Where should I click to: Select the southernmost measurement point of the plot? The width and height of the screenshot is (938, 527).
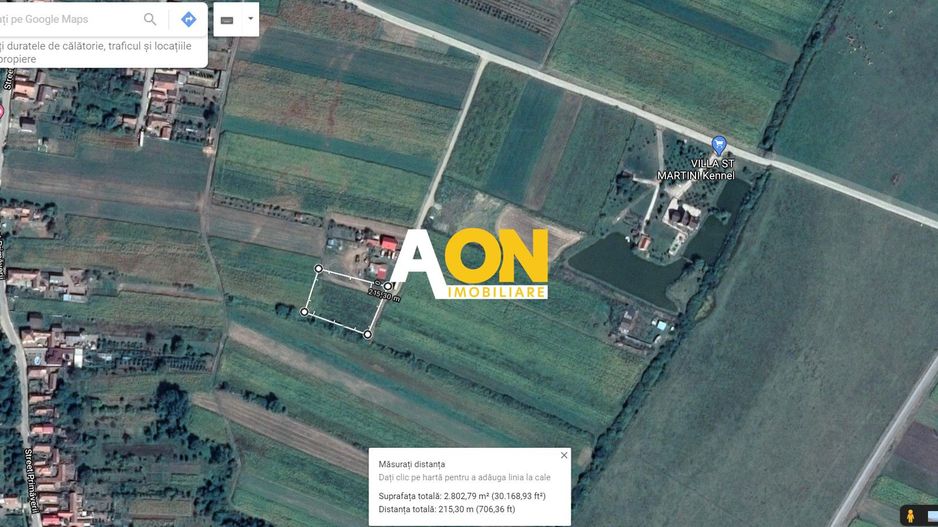click(368, 334)
